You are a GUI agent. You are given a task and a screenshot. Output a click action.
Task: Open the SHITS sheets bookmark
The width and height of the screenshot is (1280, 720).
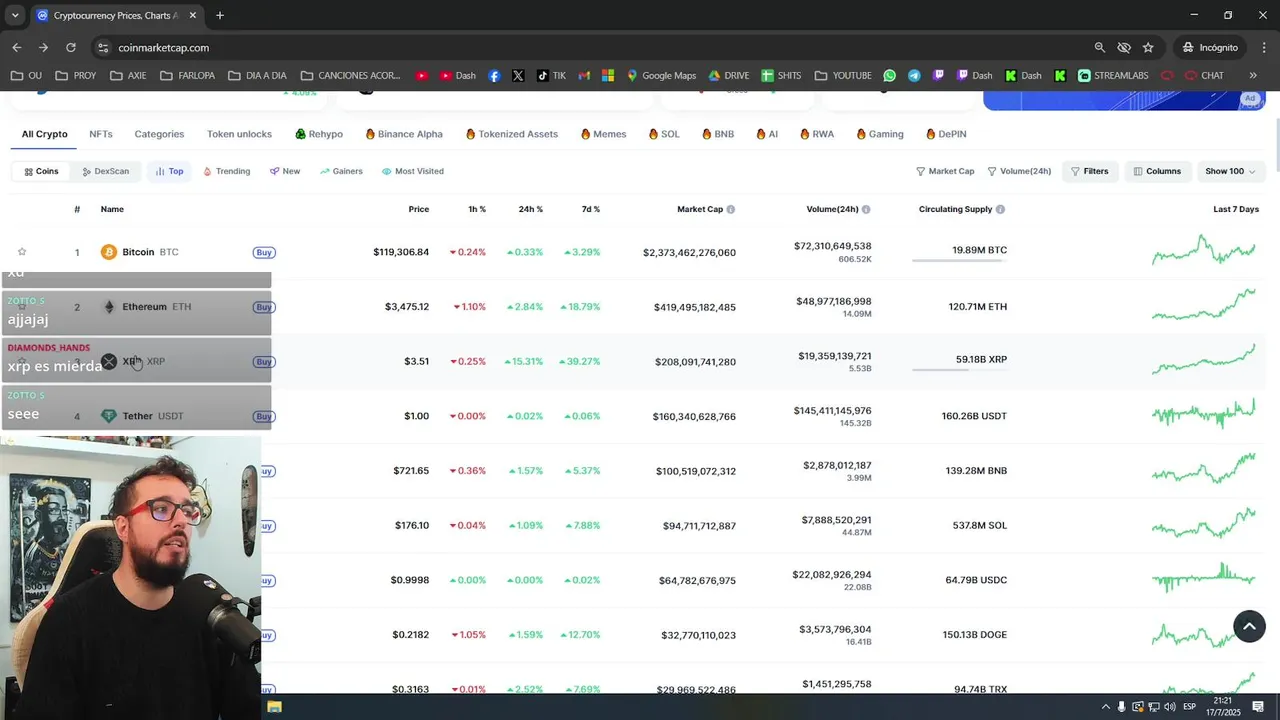(x=781, y=75)
